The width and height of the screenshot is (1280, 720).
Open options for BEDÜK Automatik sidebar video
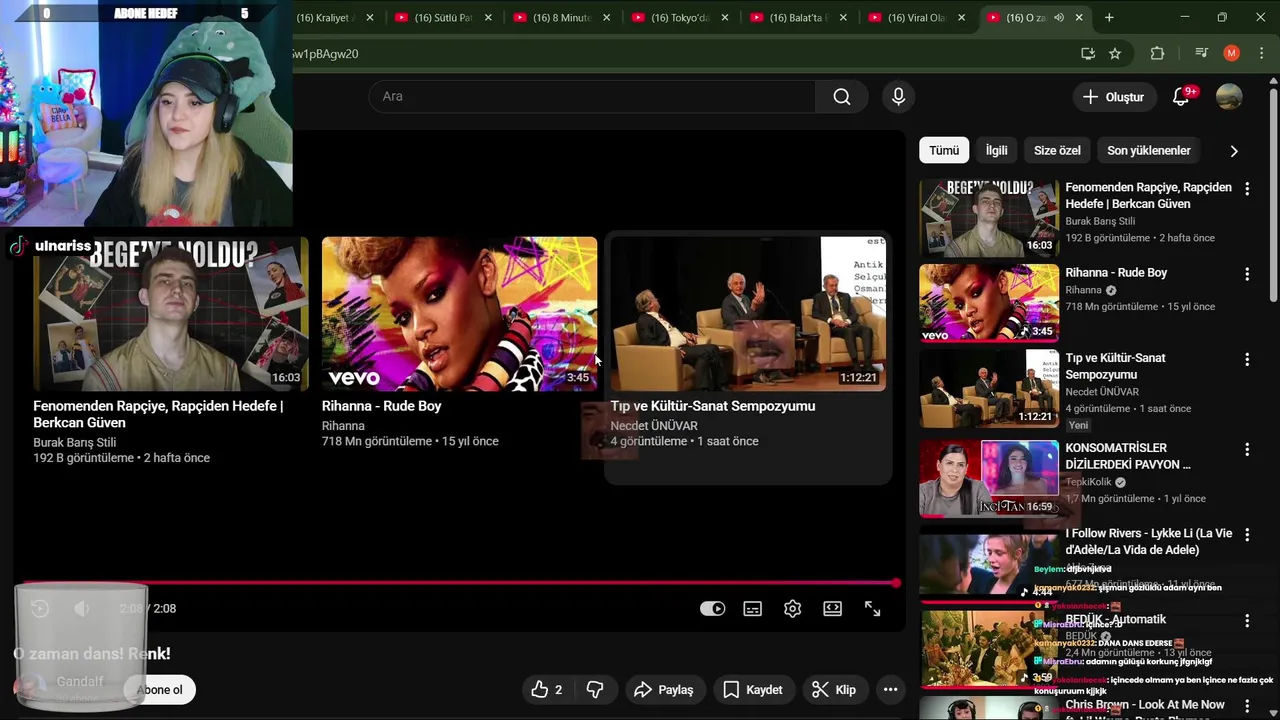[x=1247, y=620]
